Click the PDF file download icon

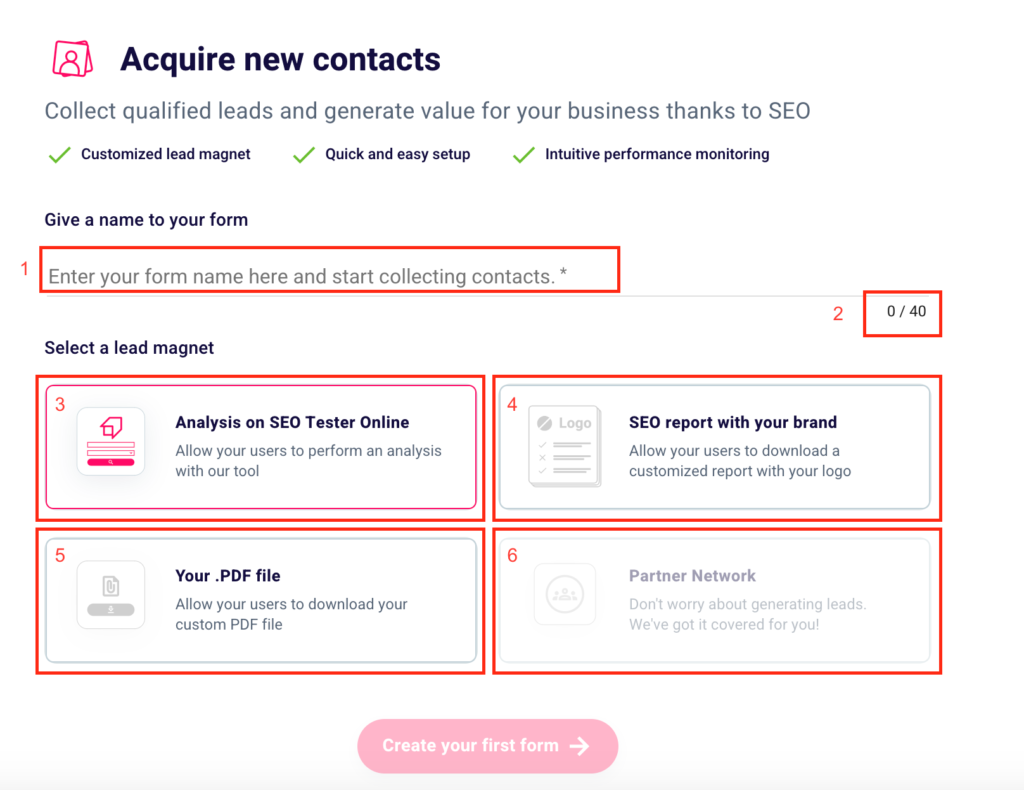pyautogui.click(x=111, y=595)
